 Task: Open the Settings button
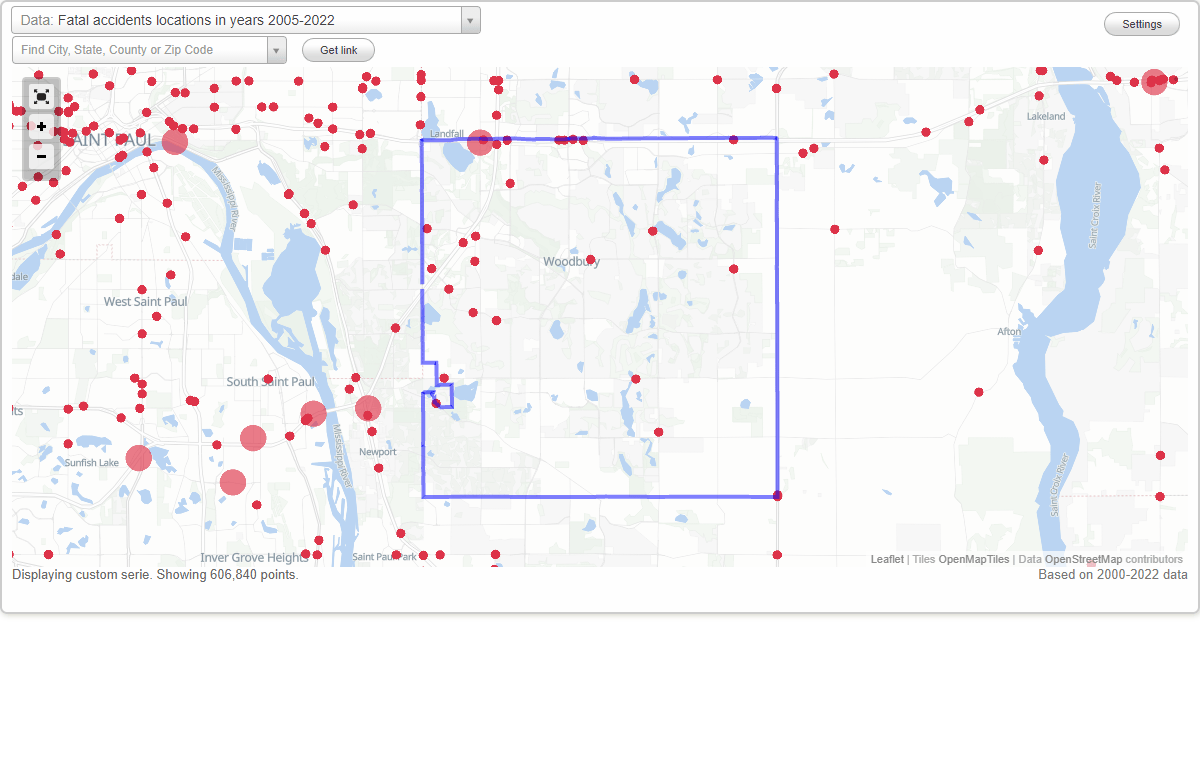1142,25
